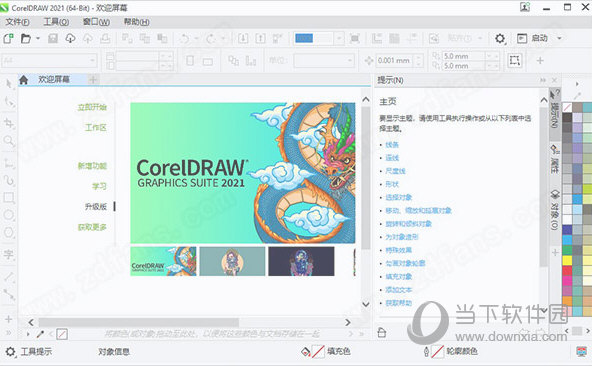This screenshot has width=592, height=366.
Task: Click the Undo arrow icon
Action: point(185,39)
